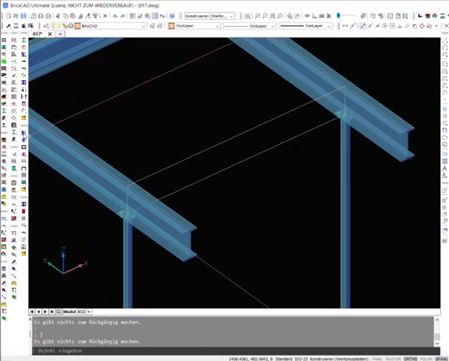Click the red X delete icon
This screenshot has width=449, height=361.
point(105,16)
